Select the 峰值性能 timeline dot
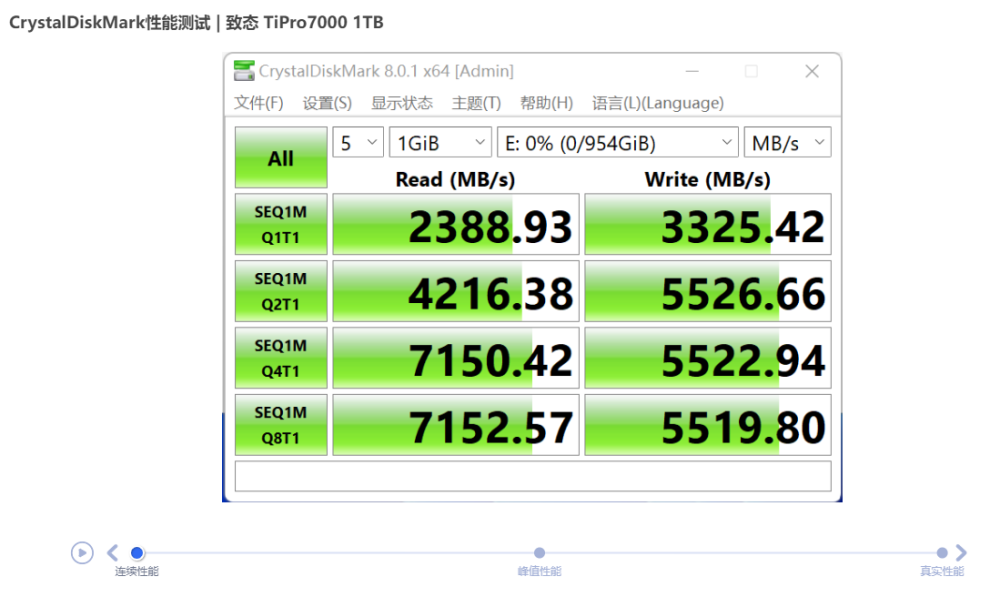This screenshot has height=597, width=1000. click(540, 552)
